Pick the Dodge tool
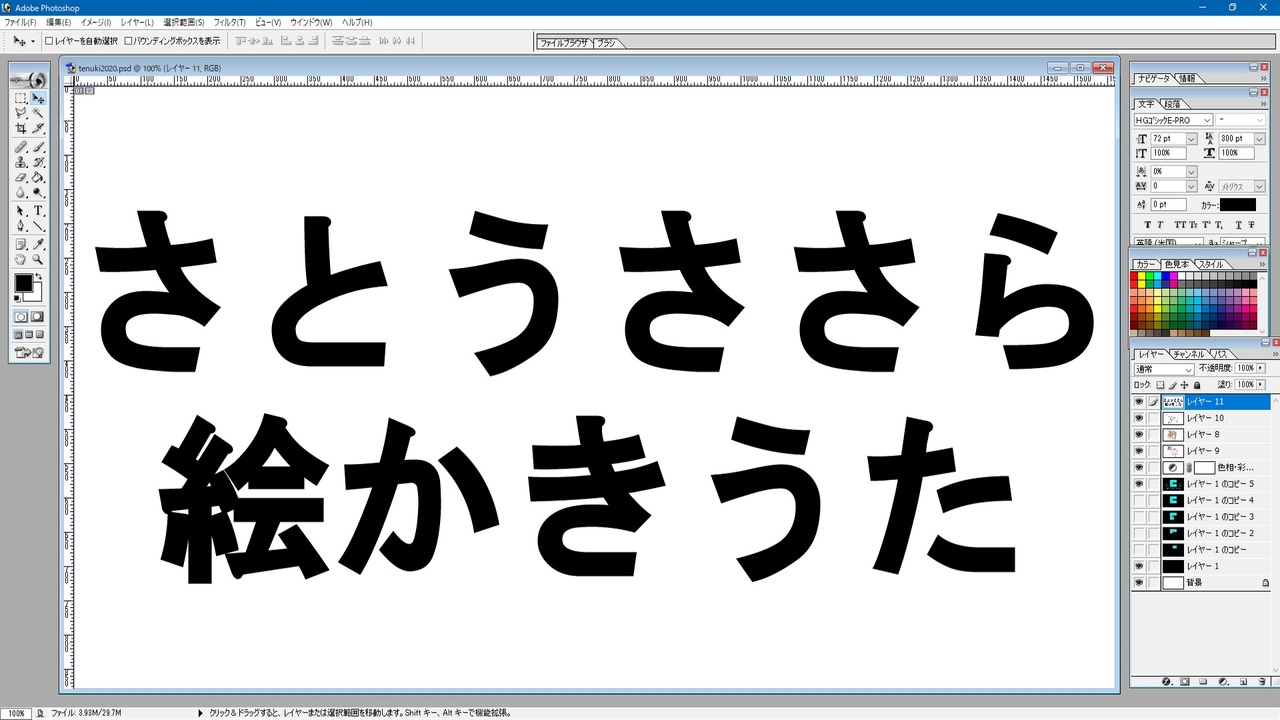This screenshot has width=1280, height=720. click(x=38, y=192)
